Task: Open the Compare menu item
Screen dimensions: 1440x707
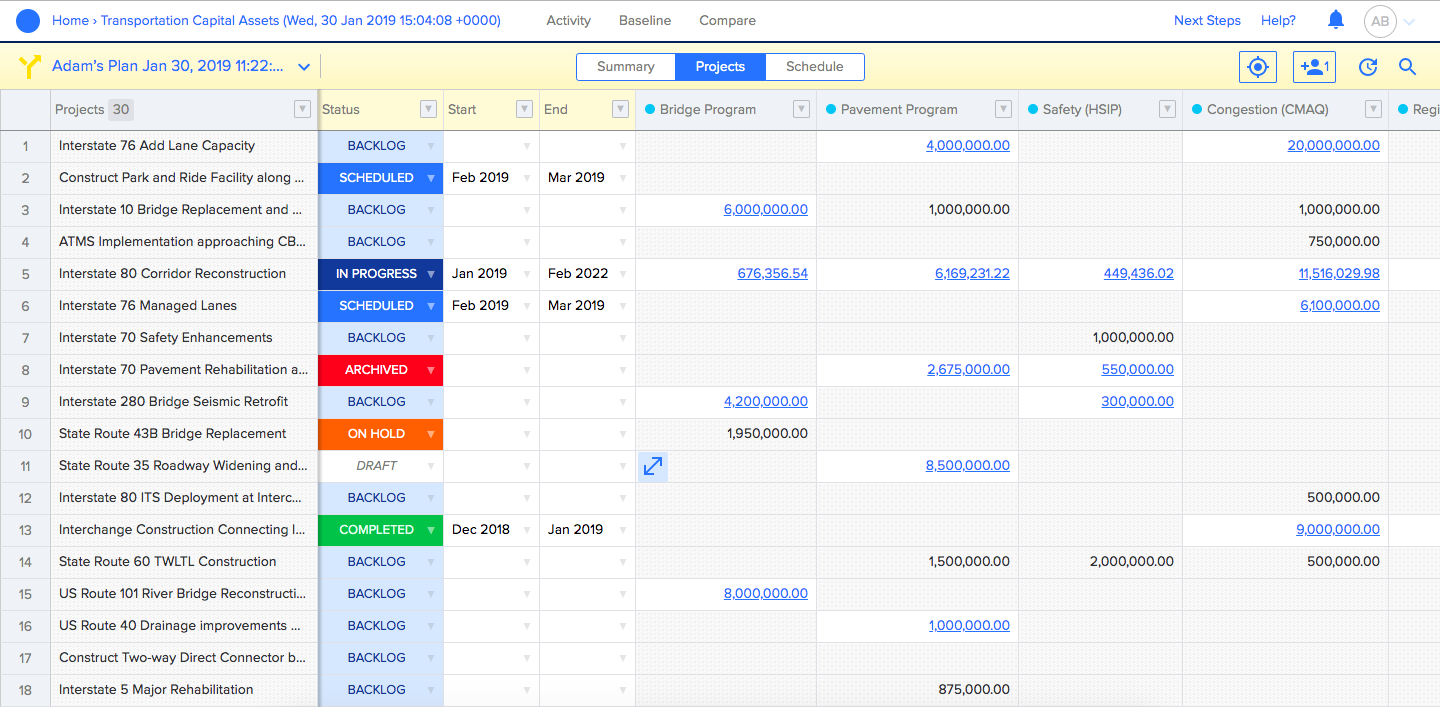Action: click(727, 20)
